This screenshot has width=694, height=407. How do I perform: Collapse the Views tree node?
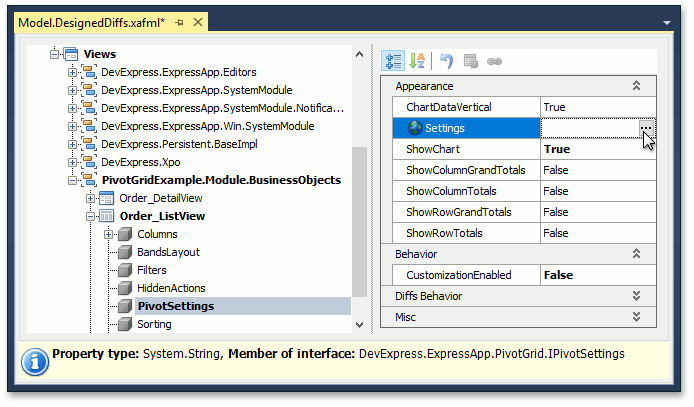(x=54, y=54)
